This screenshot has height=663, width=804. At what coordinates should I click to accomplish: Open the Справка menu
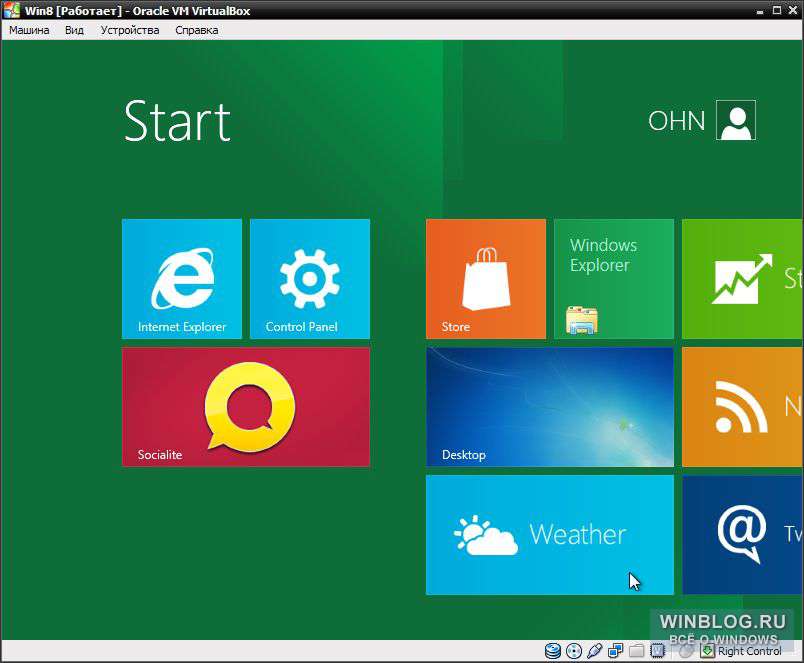pyautogui.click(x=197, y=30)
